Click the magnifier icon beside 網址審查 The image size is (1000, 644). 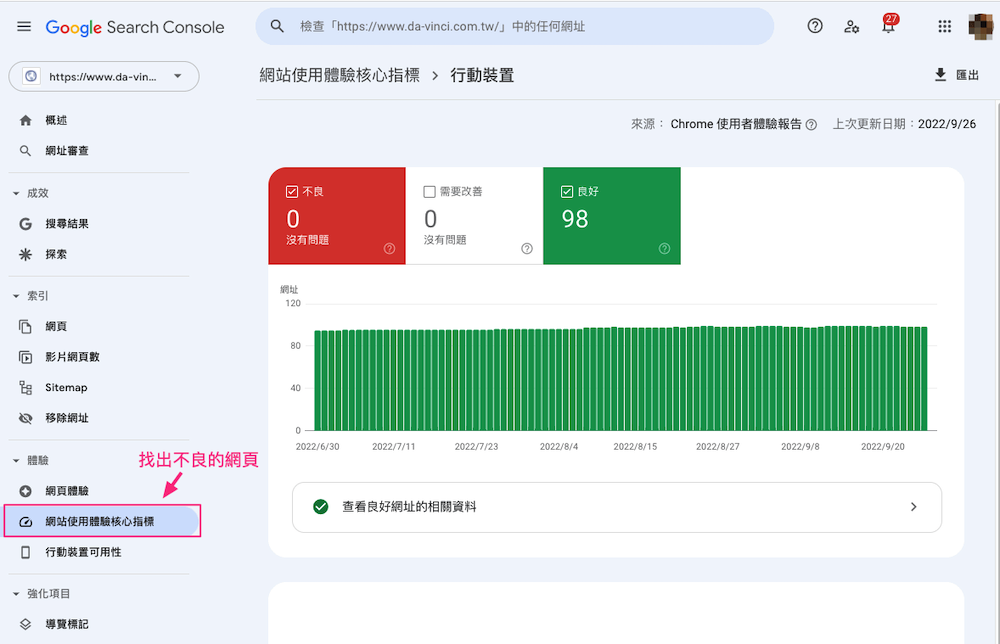tap(26, 151)
